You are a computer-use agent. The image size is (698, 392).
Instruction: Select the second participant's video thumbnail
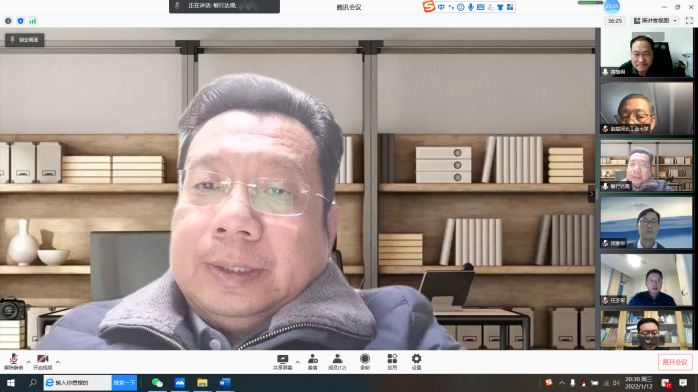pos(646,108)
